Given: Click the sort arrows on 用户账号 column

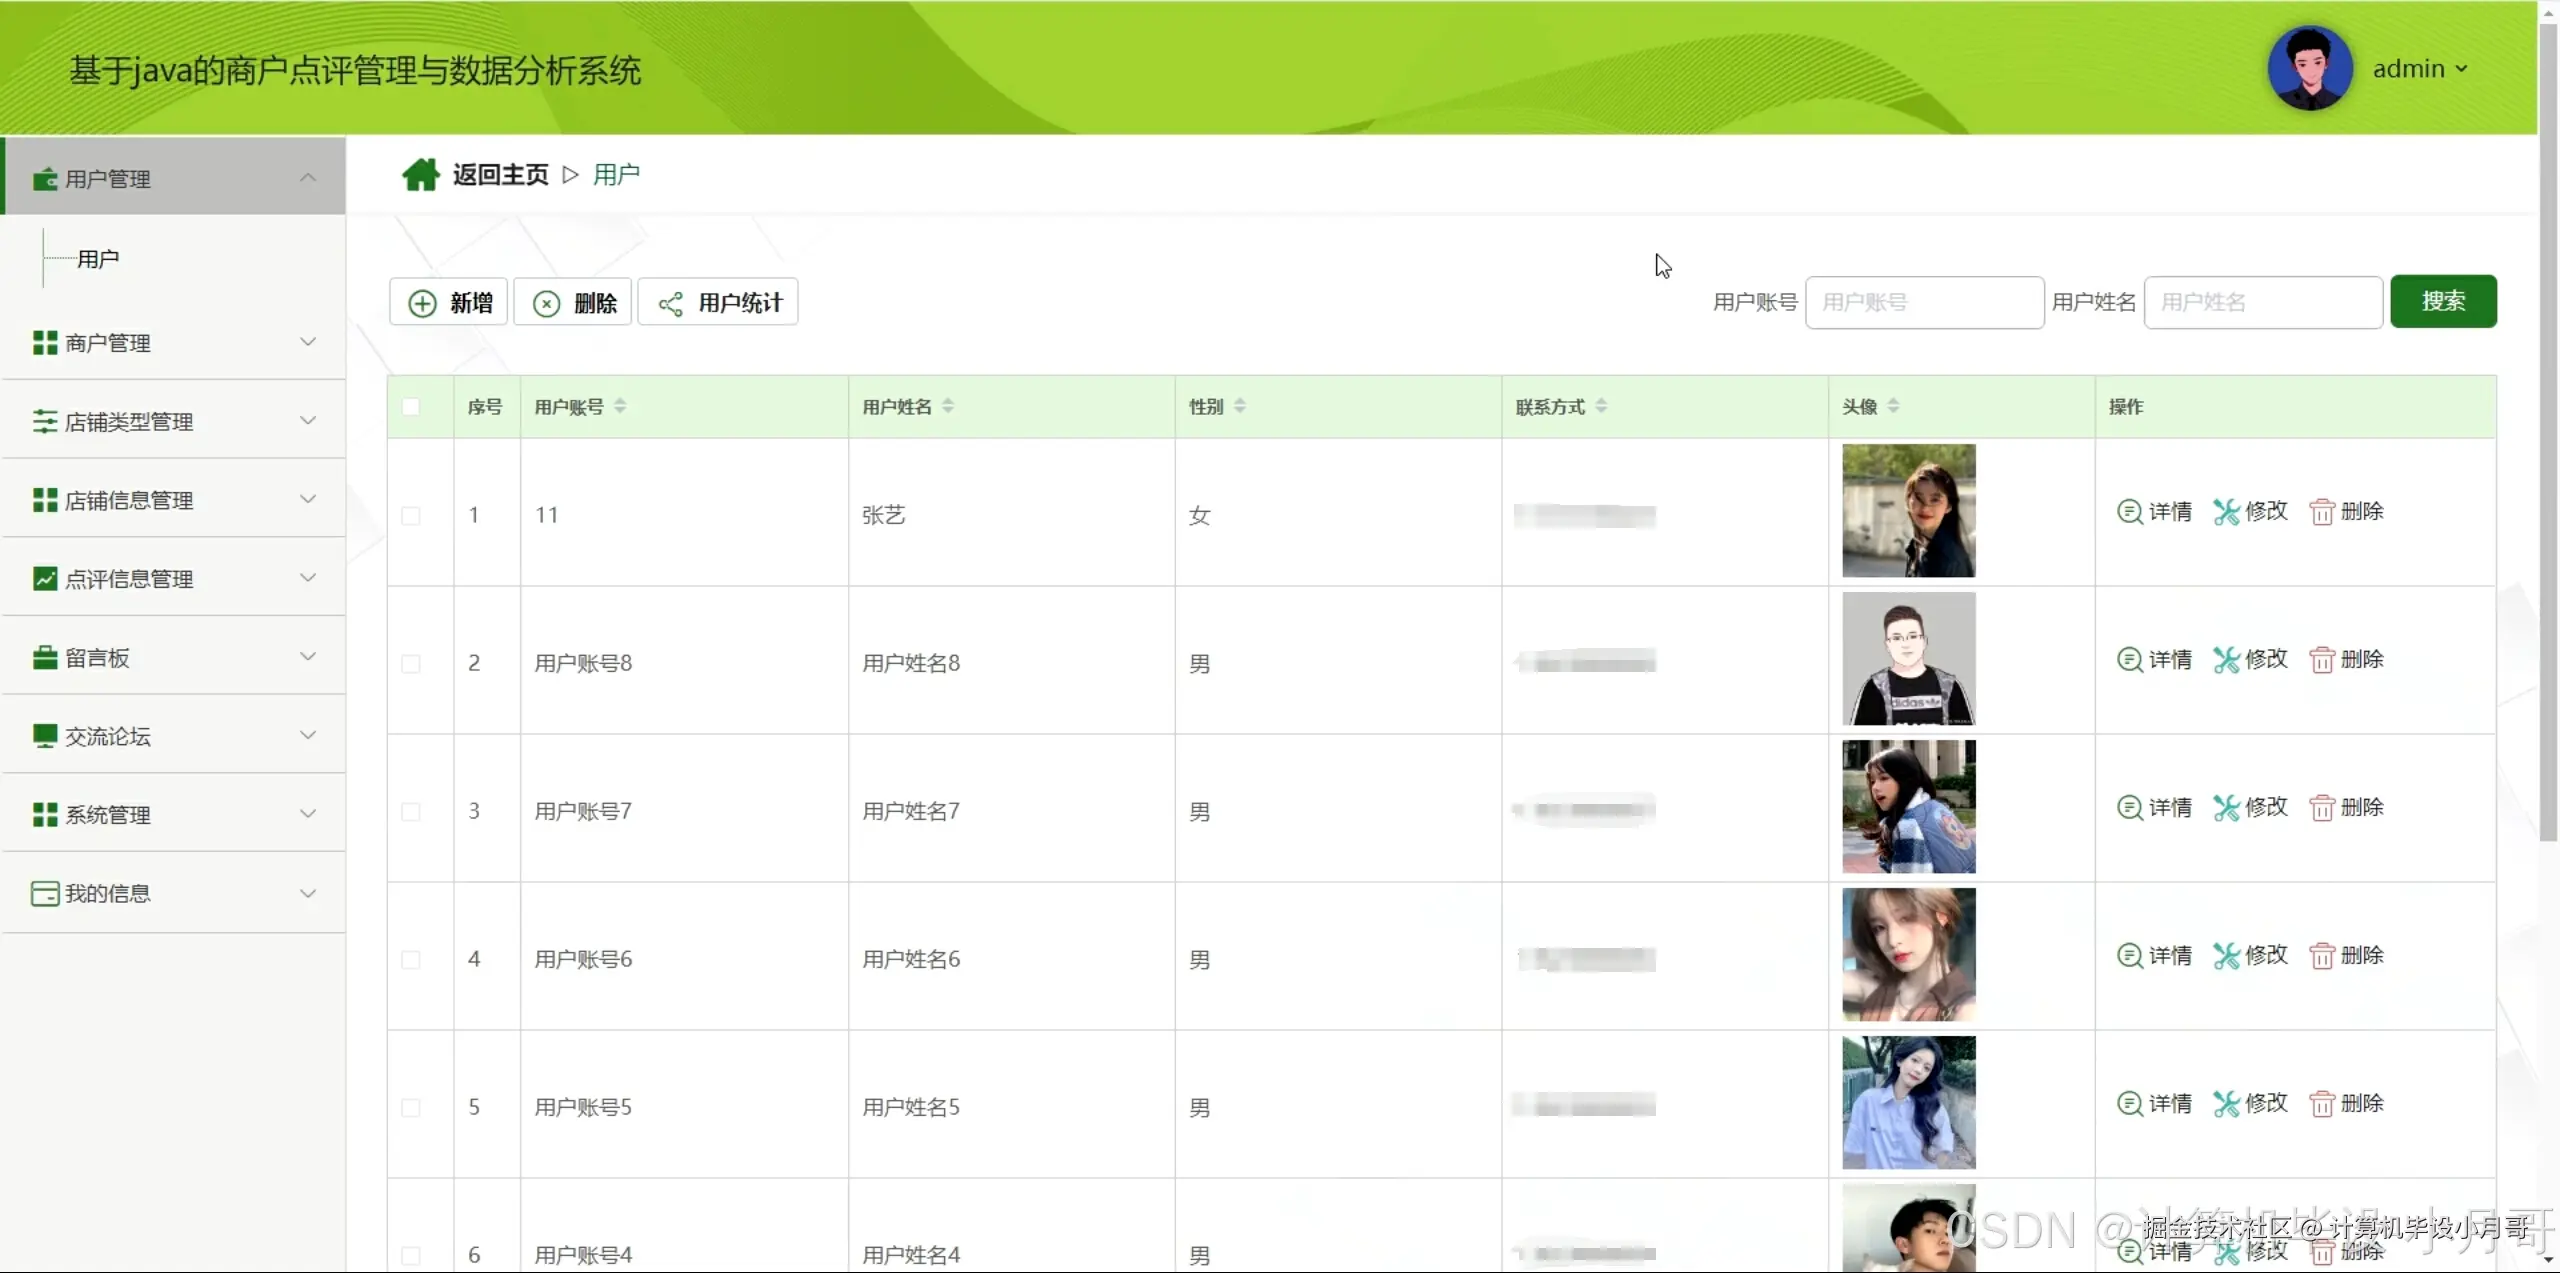Looking at the screenshot, I should [x=620, y=406].
